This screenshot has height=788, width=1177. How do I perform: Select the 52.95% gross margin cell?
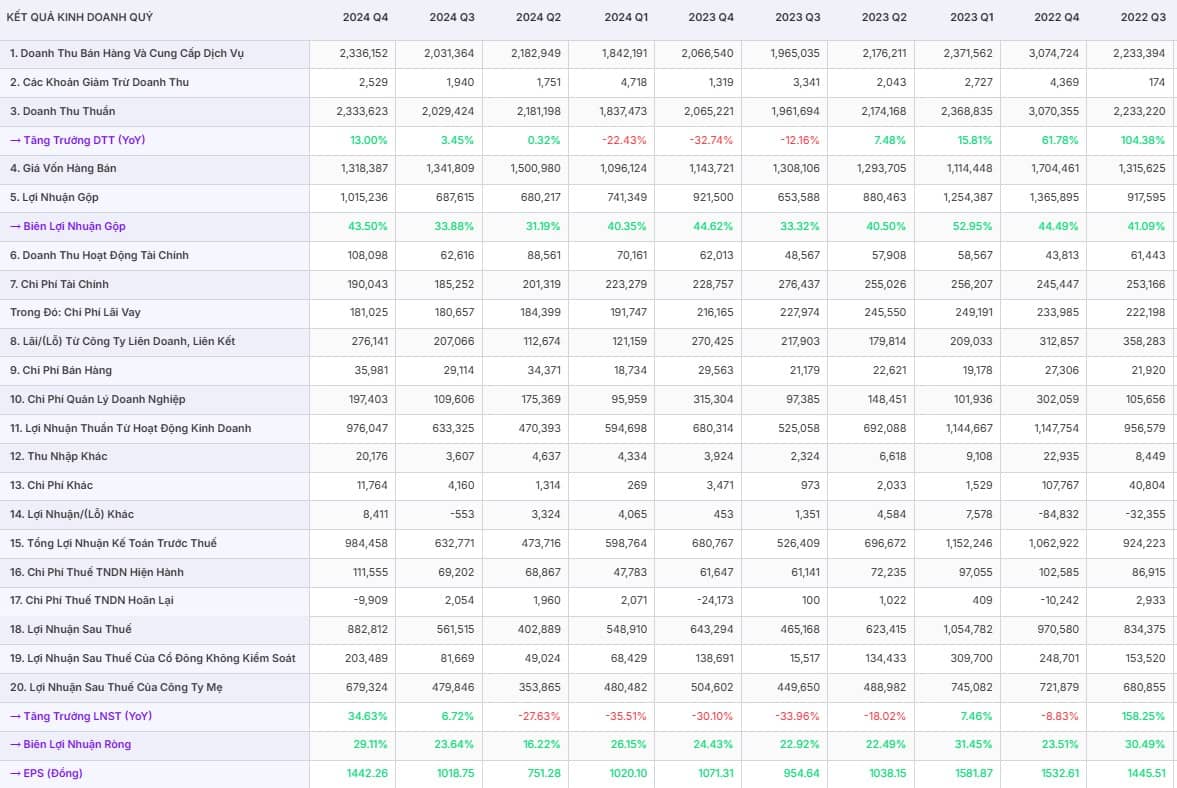click(972, 227)
